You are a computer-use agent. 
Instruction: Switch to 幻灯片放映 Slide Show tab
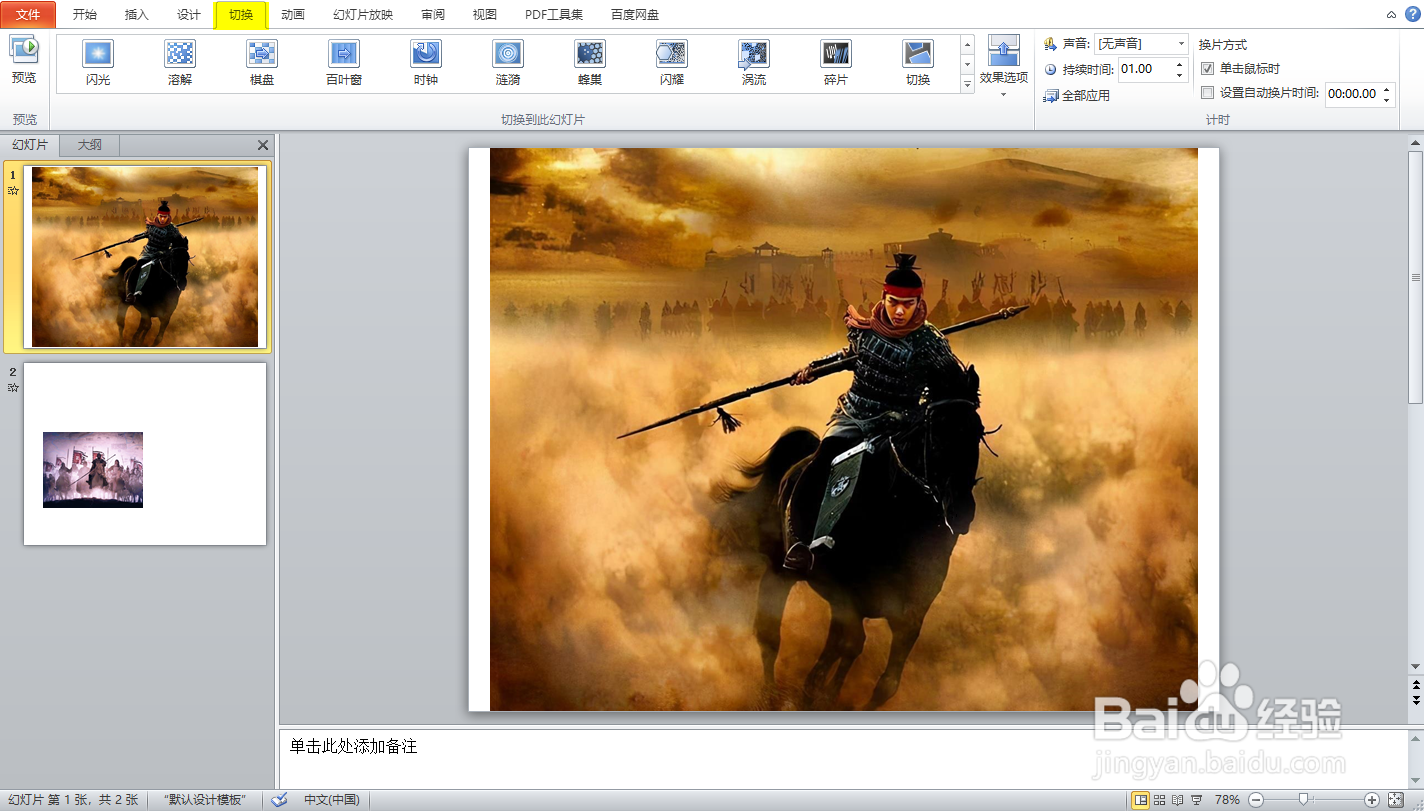coord(363,15)
